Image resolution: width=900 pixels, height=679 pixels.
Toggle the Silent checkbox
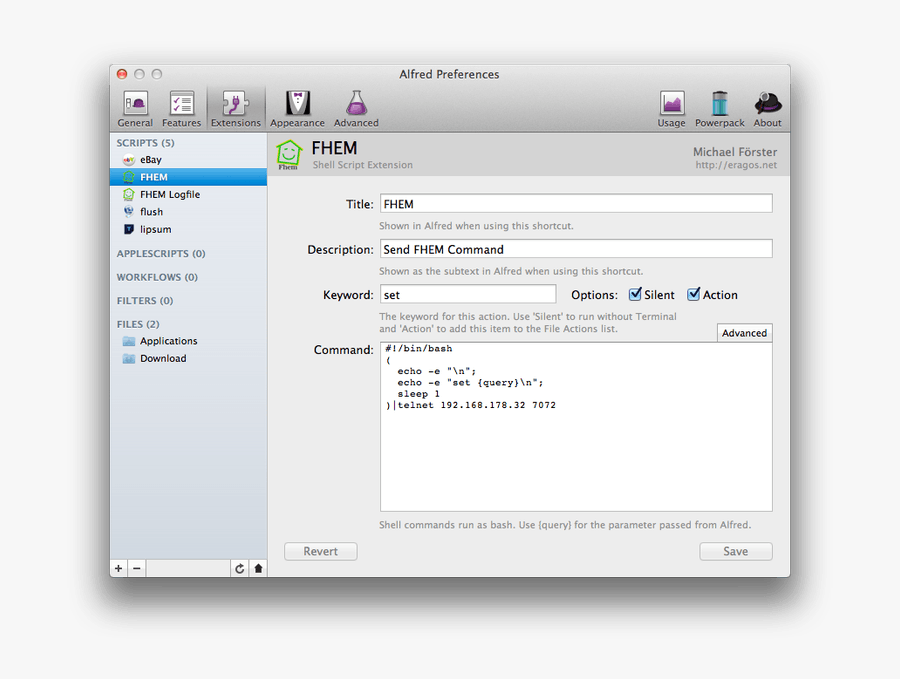[x=635, y=294]
